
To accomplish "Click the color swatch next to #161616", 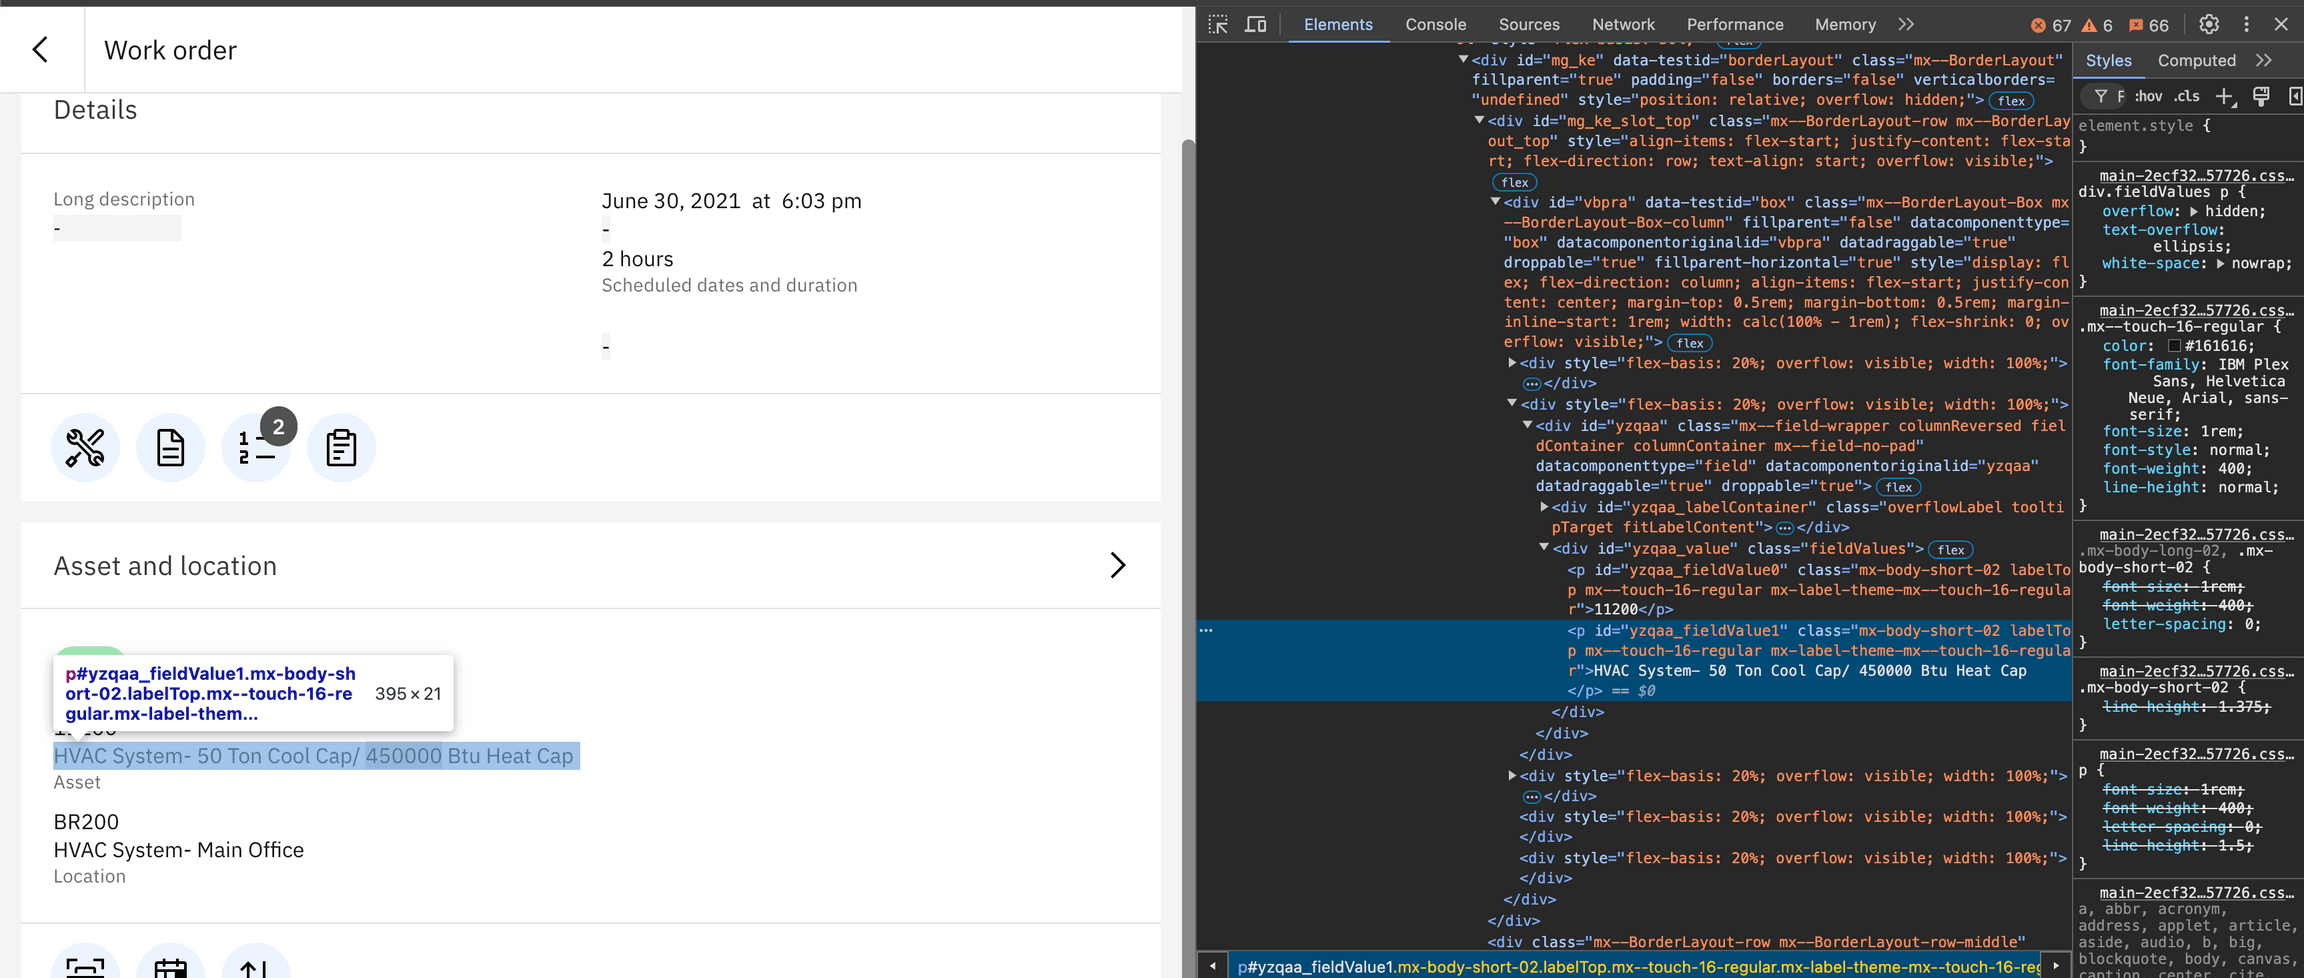I will point(2173,345).
